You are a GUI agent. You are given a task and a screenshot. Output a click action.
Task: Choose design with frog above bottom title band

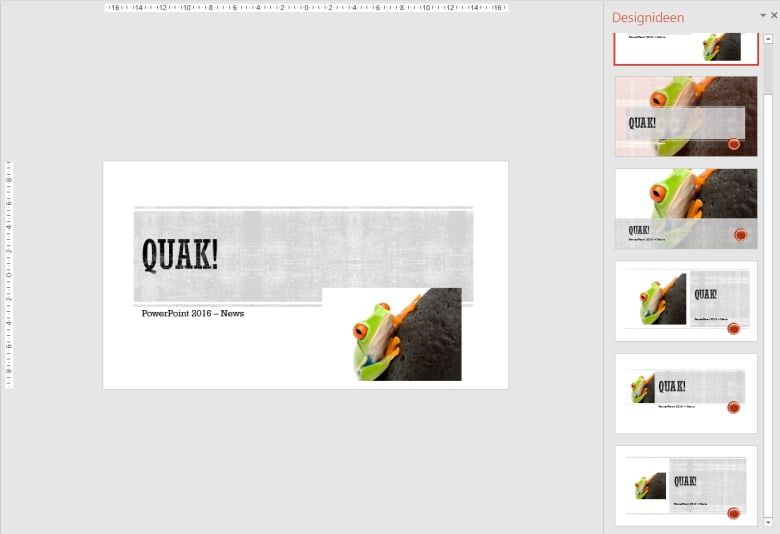(686, 209)
